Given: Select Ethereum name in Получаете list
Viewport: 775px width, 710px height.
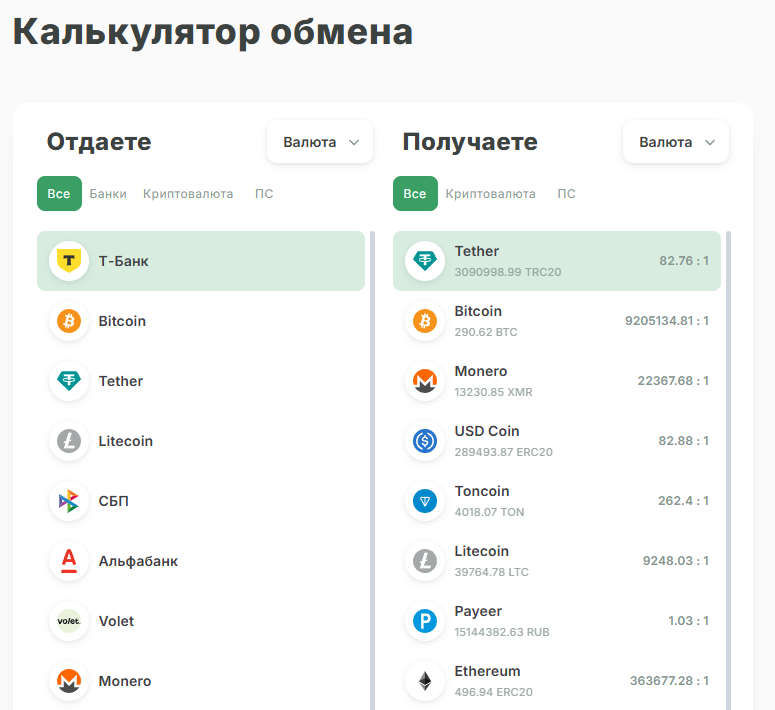Looking at the screenshot, I should click(487, 671).
